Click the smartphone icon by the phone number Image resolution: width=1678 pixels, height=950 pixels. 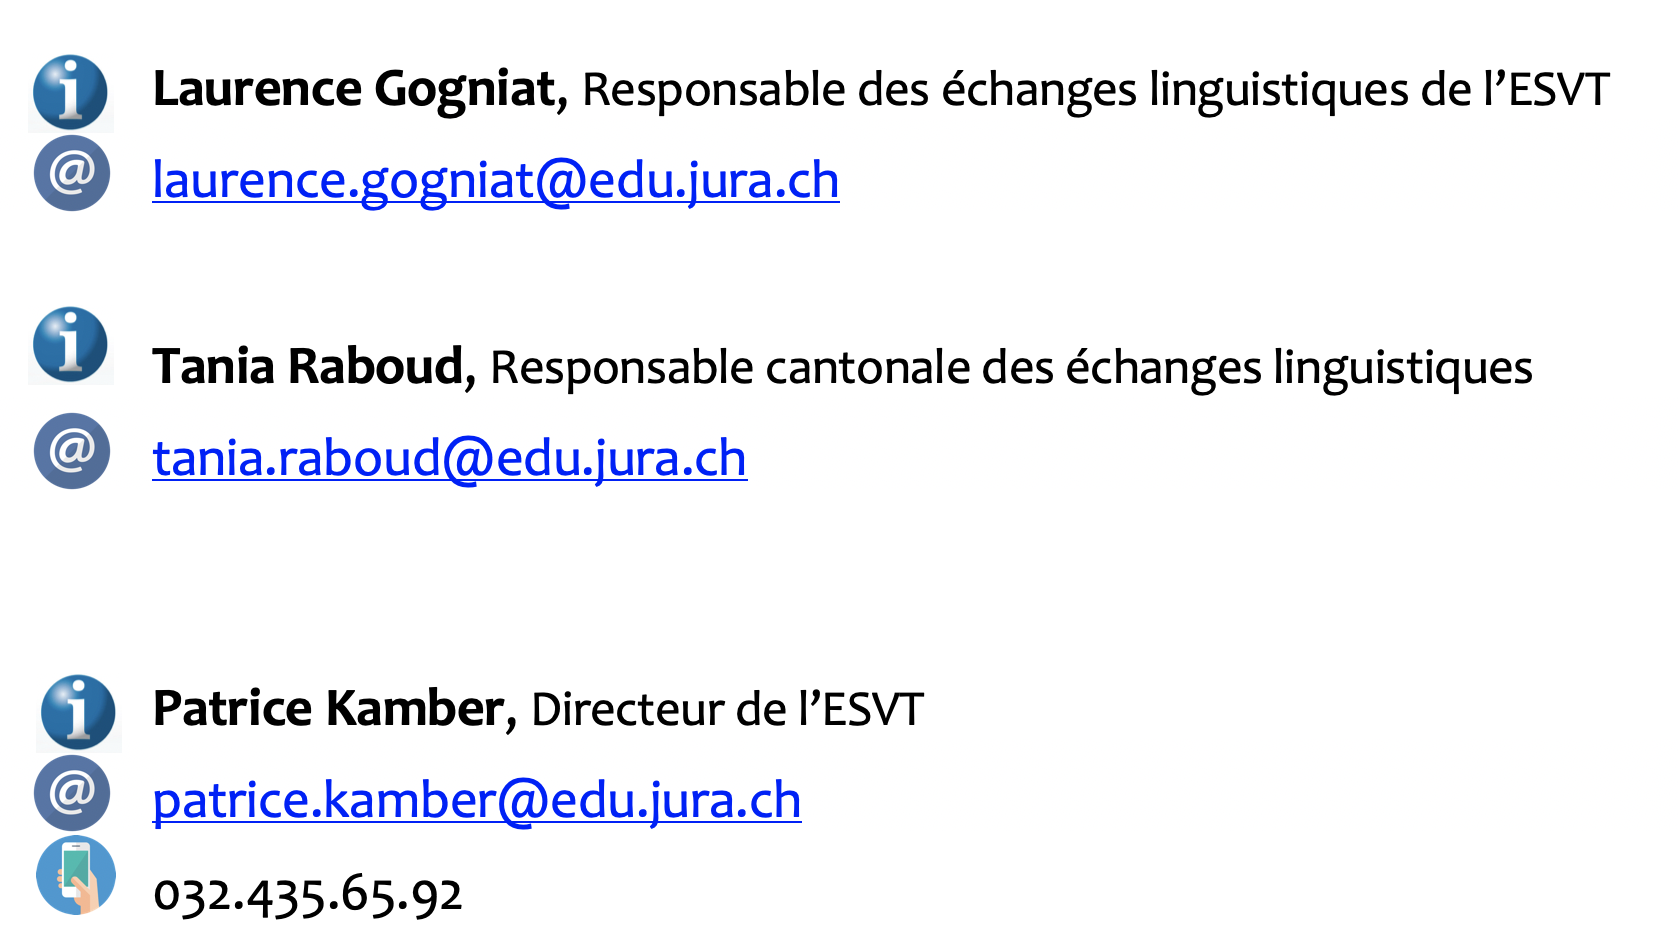tap(76, 875)
